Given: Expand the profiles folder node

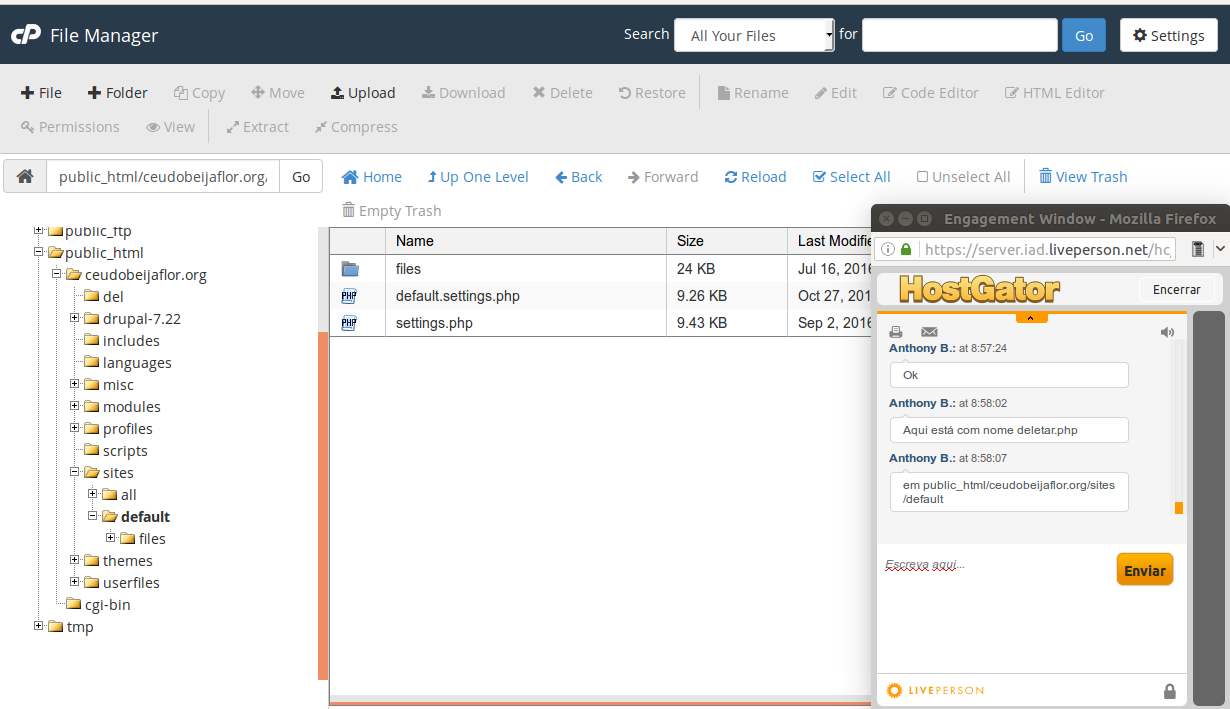Looking at the screenshot, I should pos(75,428).
